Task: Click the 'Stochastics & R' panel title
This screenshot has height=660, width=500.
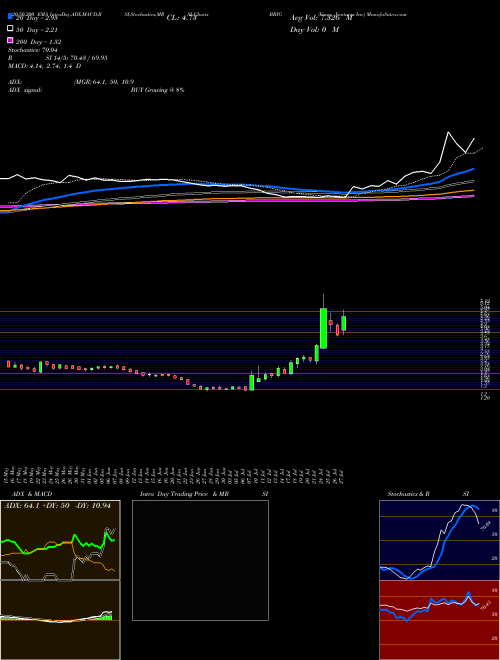Action: point(408,494)
